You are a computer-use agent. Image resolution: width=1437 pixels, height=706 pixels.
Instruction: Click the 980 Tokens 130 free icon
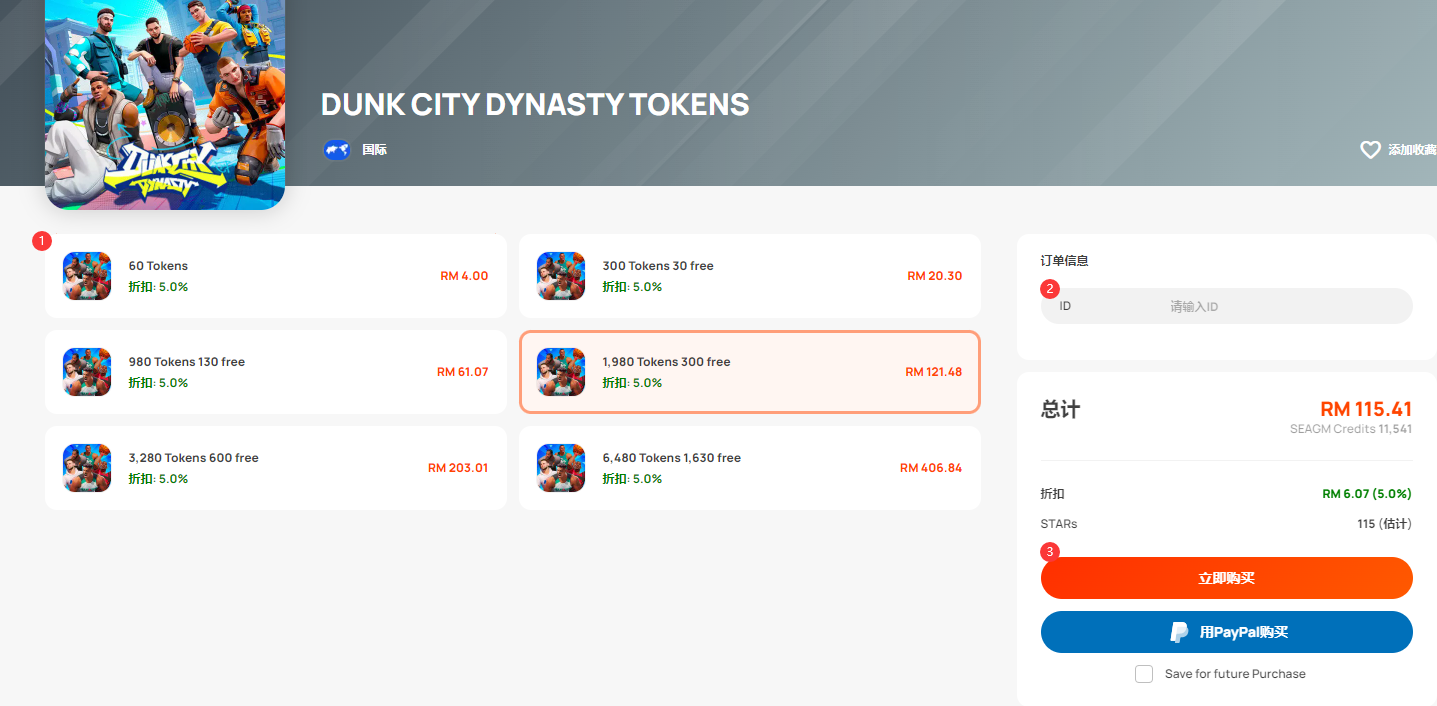click(x=87, y=372)
